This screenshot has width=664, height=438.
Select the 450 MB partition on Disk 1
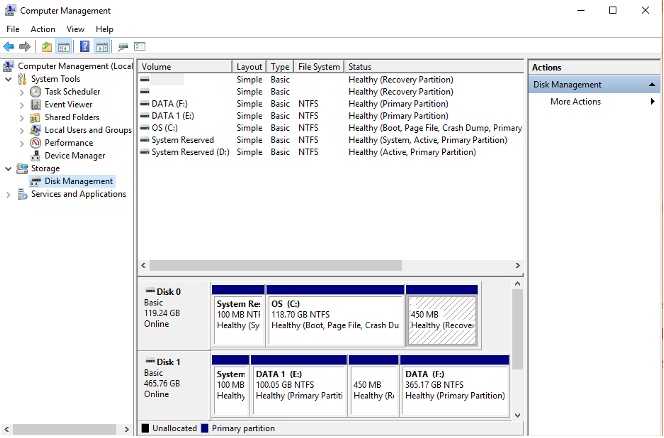[x=373, y=391]
